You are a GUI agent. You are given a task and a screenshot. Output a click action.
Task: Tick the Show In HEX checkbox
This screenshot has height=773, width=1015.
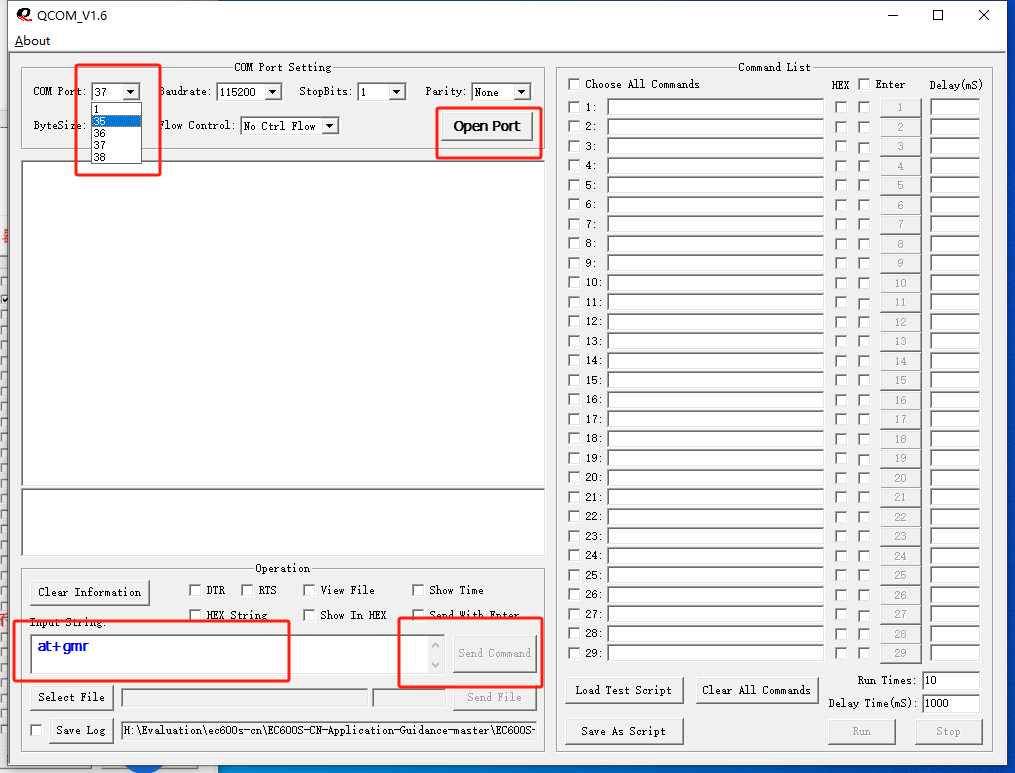309,615
